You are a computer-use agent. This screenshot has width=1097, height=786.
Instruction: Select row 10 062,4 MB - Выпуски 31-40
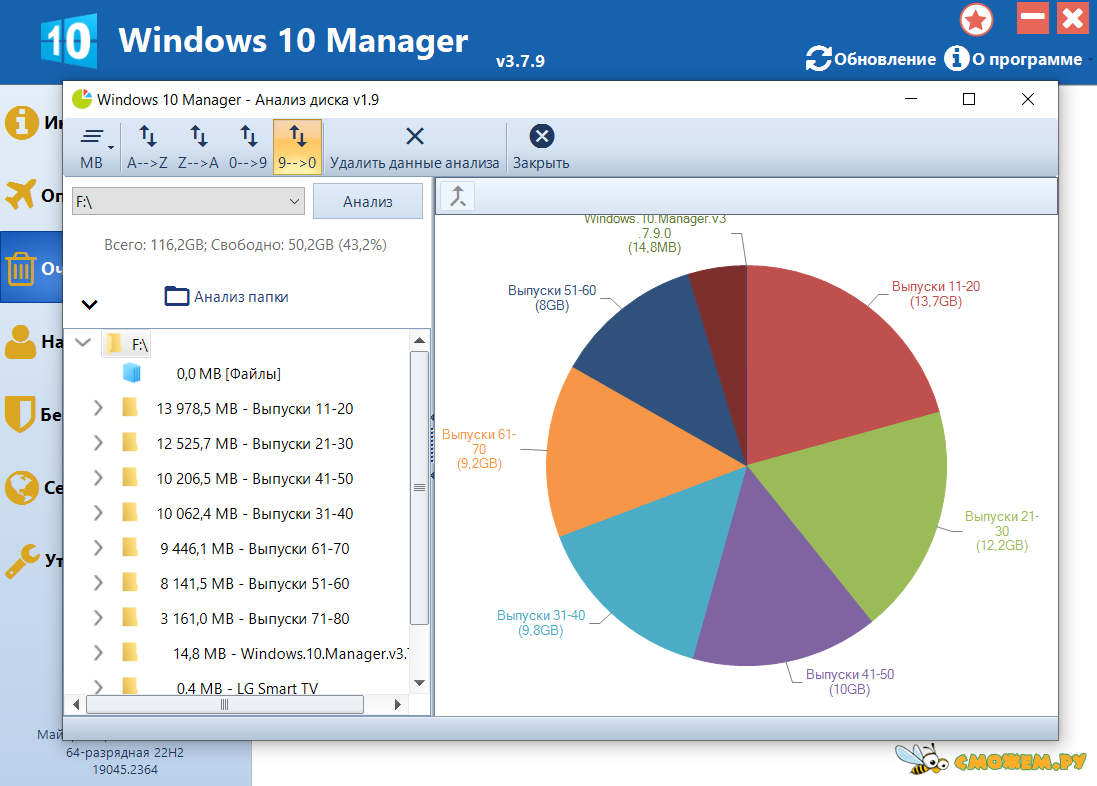coord(255,514)
